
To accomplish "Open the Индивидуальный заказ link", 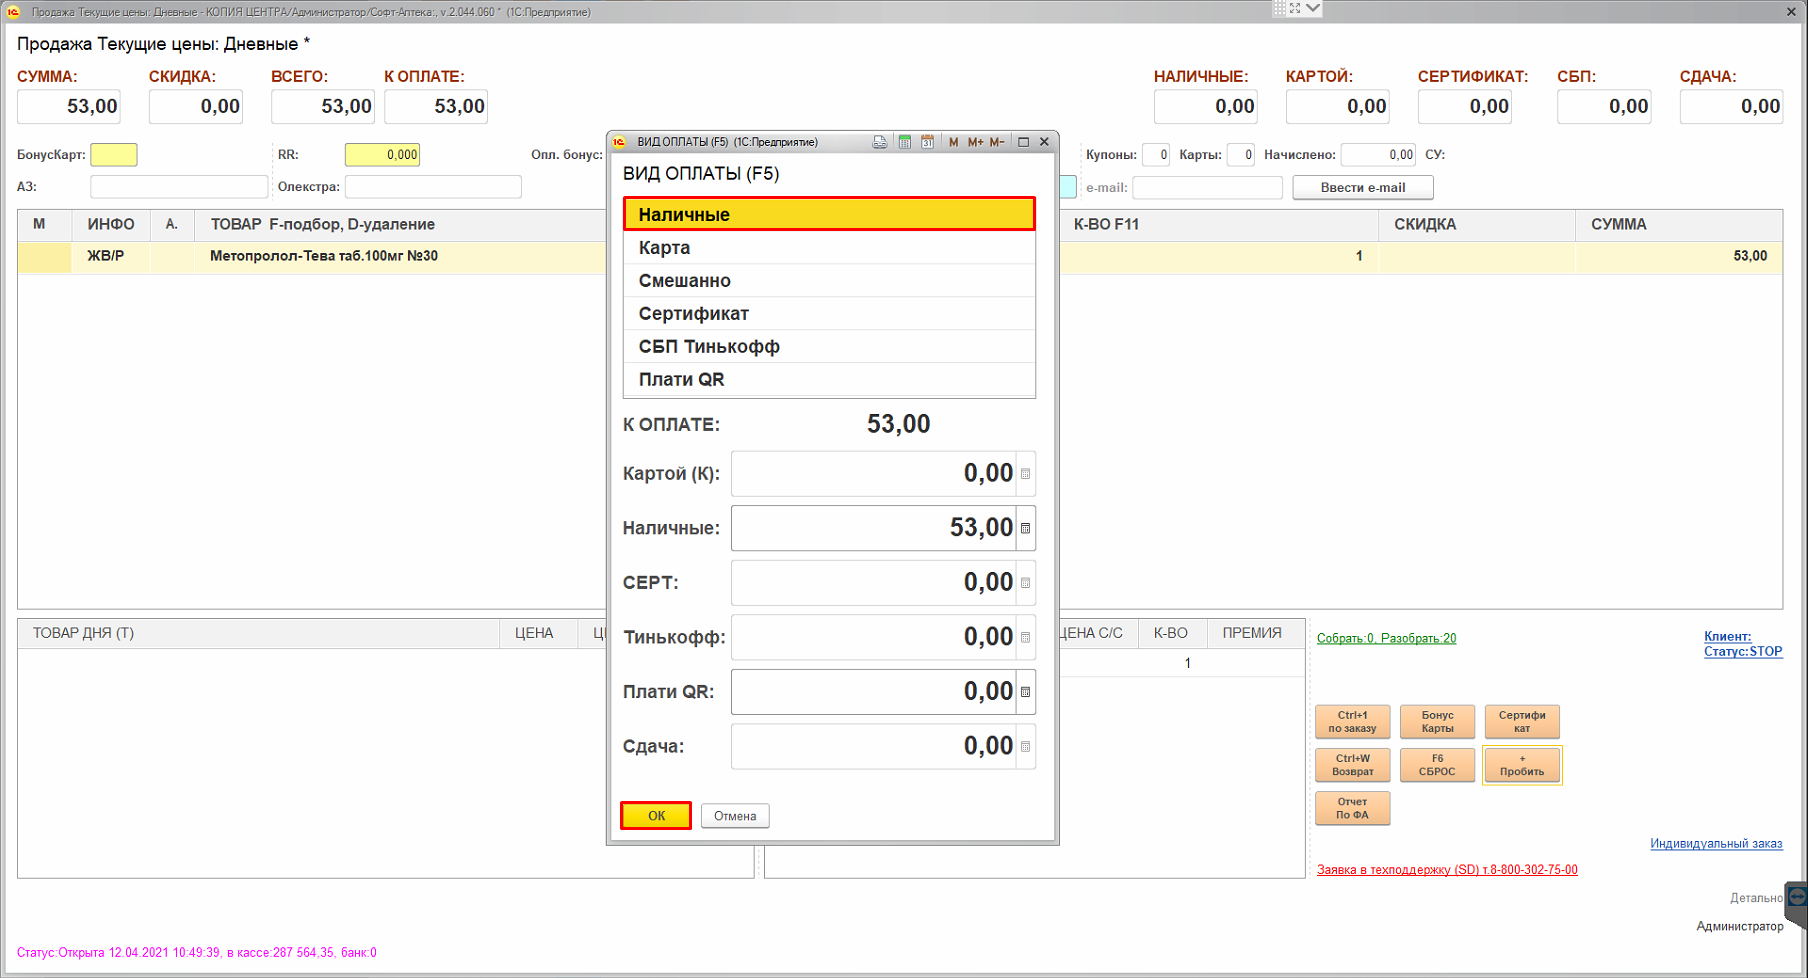I will 1716,844.
